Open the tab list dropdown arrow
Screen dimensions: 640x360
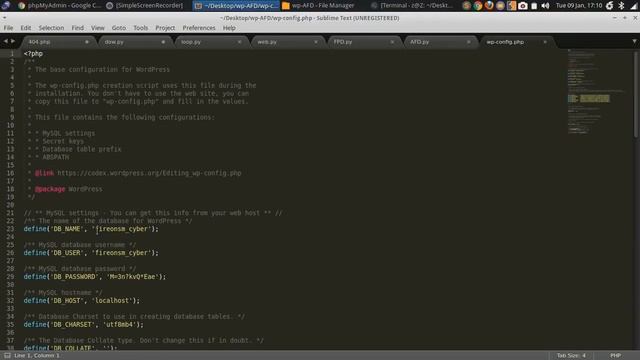(634, 41)
